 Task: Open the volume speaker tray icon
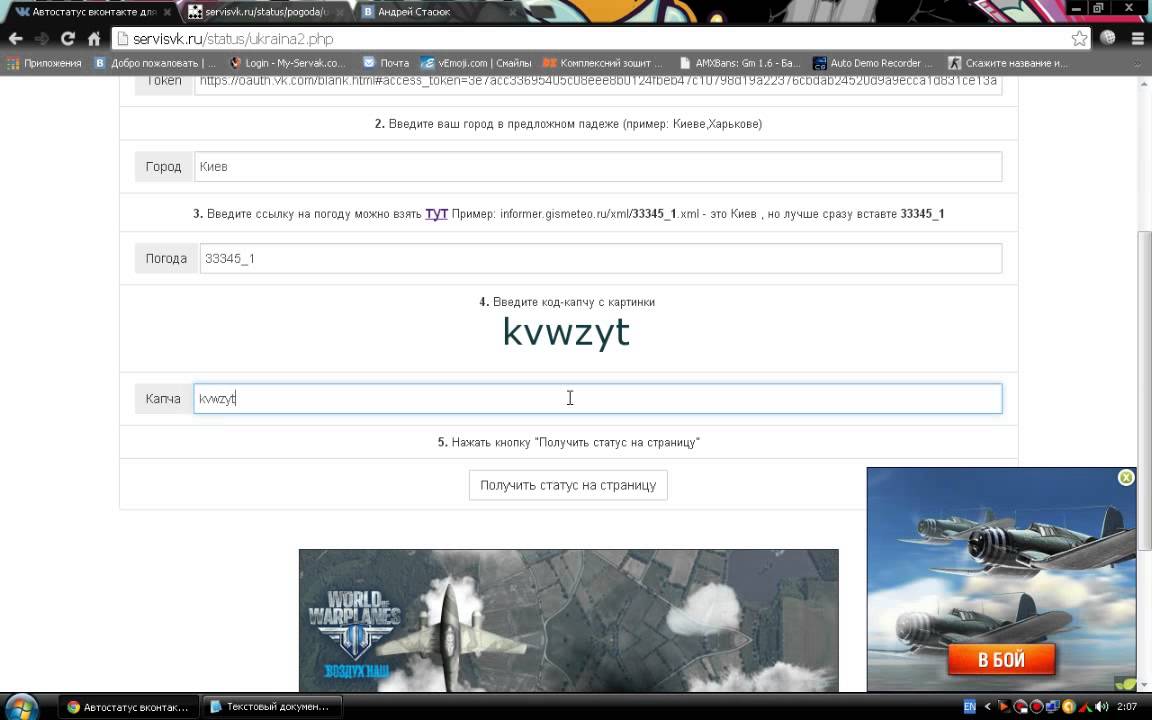point(1101,707)
